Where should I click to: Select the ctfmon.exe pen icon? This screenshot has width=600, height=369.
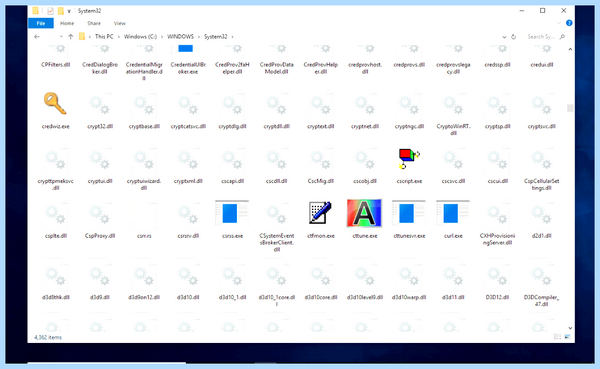(x=320, y=213)
